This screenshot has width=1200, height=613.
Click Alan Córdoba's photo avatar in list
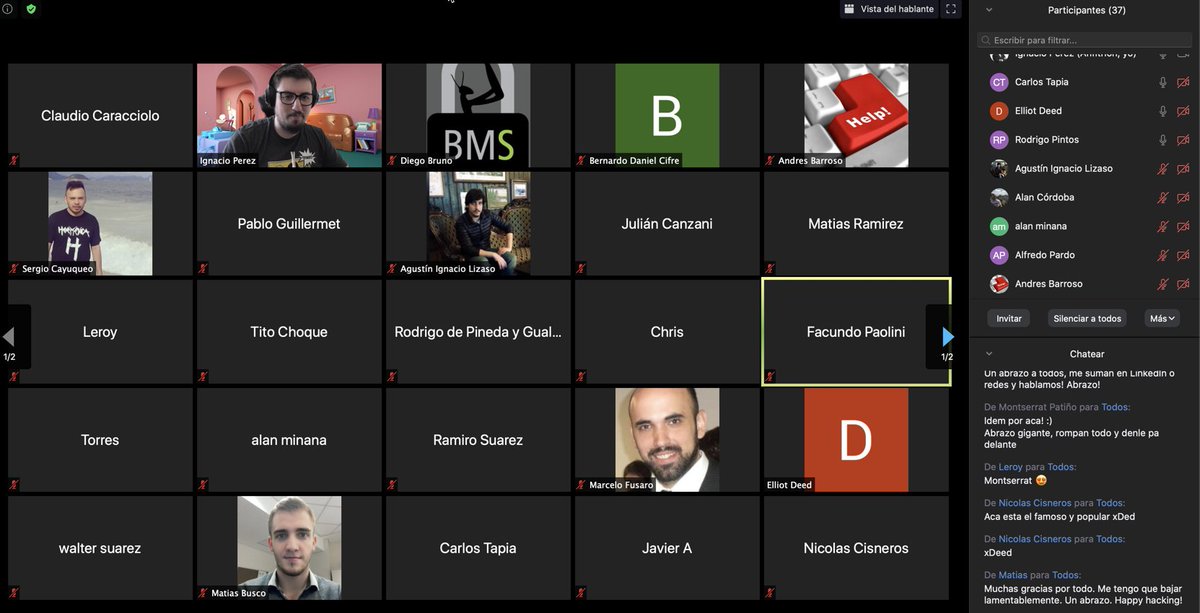tap(998, 198)
